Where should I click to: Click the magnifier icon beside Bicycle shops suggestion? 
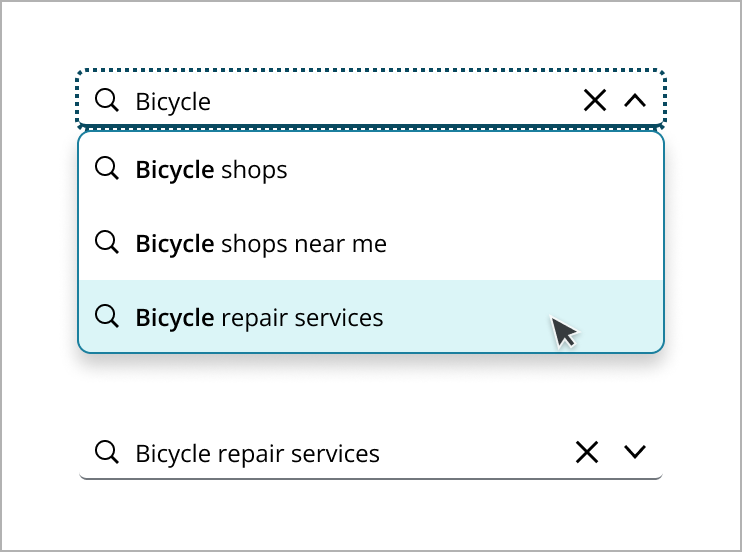106,169
